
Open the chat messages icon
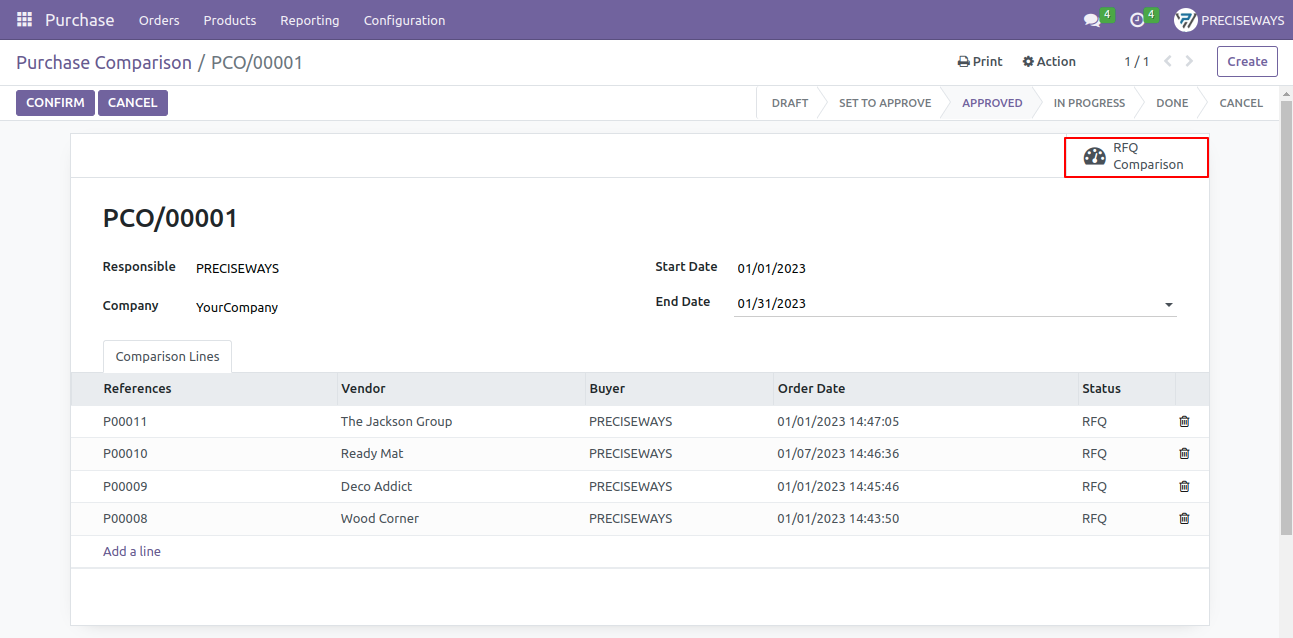1092,20
